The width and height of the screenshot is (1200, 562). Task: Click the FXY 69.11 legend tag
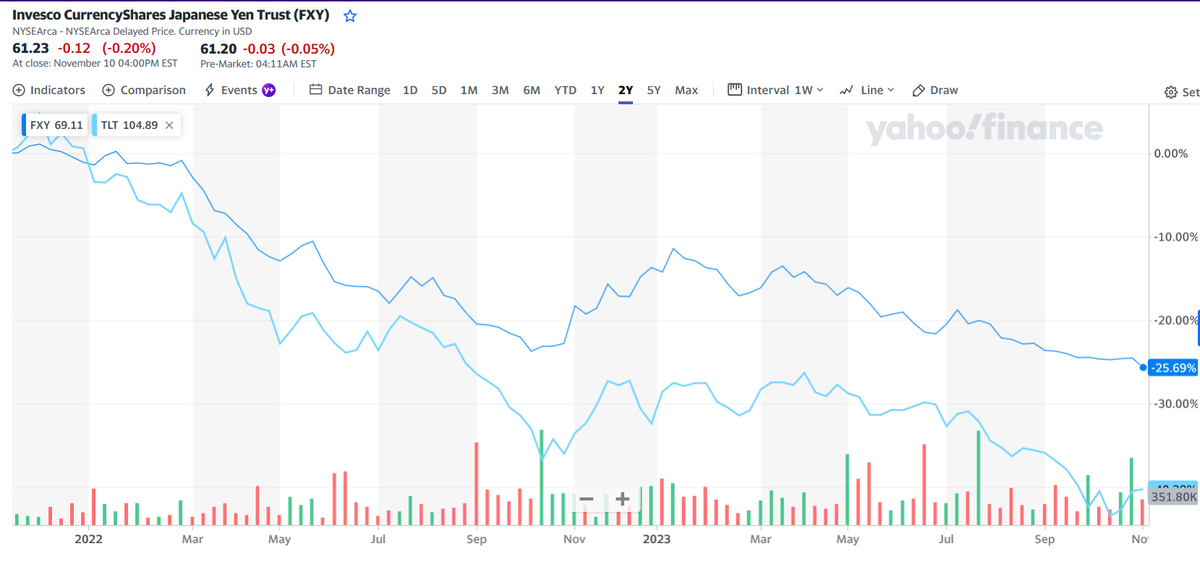click(x=55, y=125)
